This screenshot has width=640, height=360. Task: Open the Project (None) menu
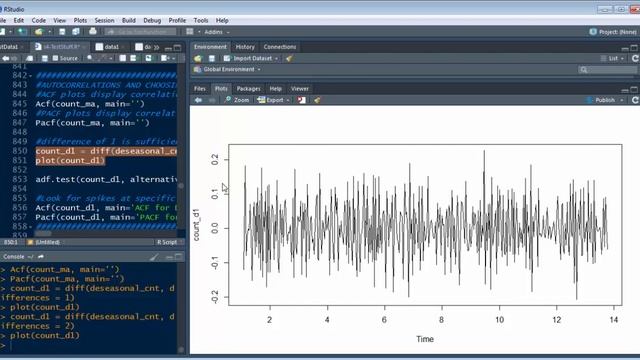tap(613, 32)
